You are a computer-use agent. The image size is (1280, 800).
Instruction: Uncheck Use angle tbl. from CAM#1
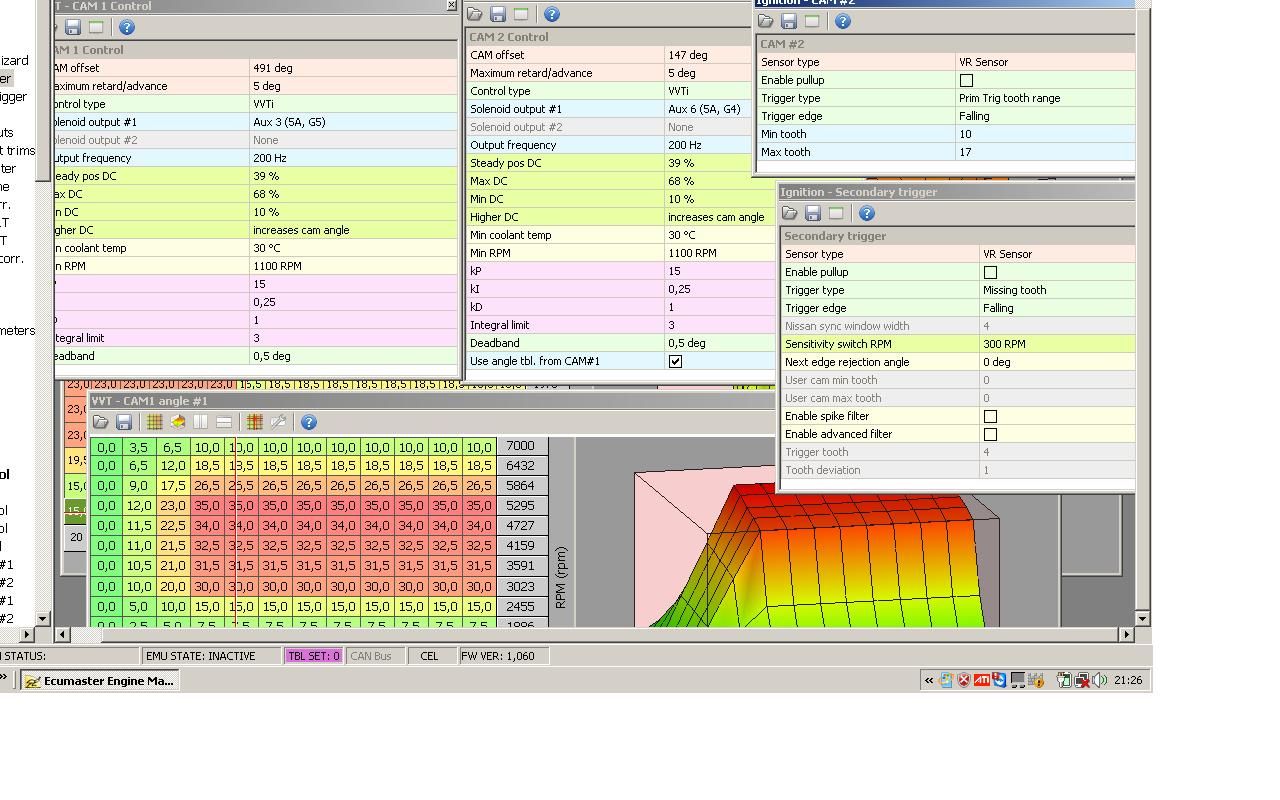pyautogui.click(x=675, y=361)
